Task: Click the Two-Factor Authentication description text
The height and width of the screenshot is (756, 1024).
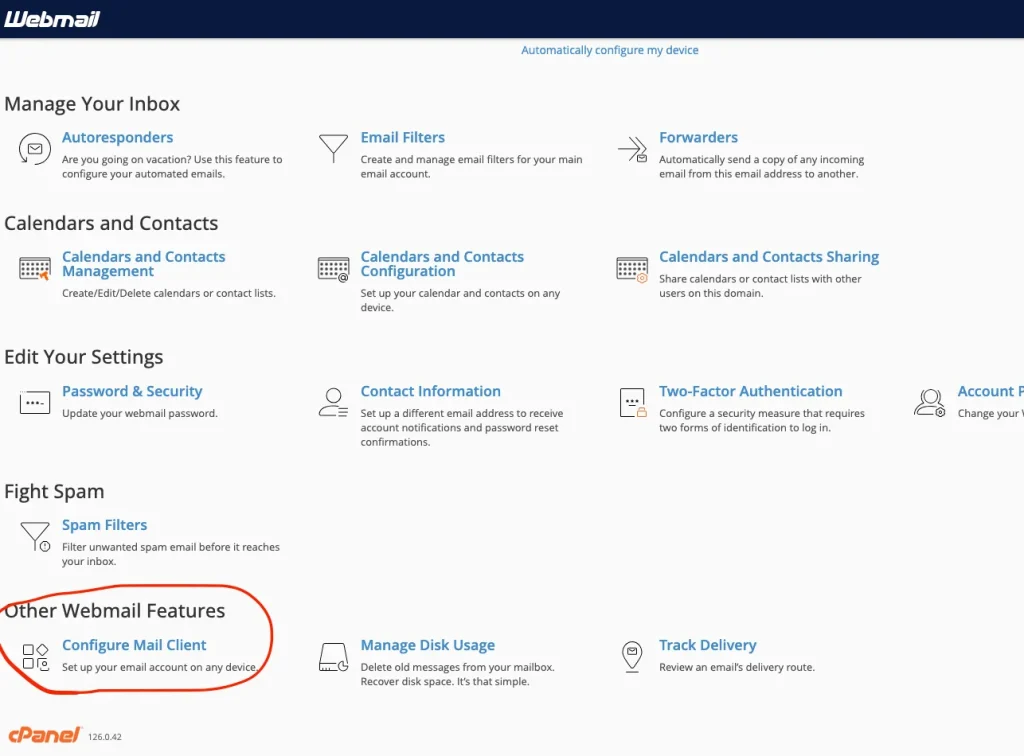Action: (761, 420)
